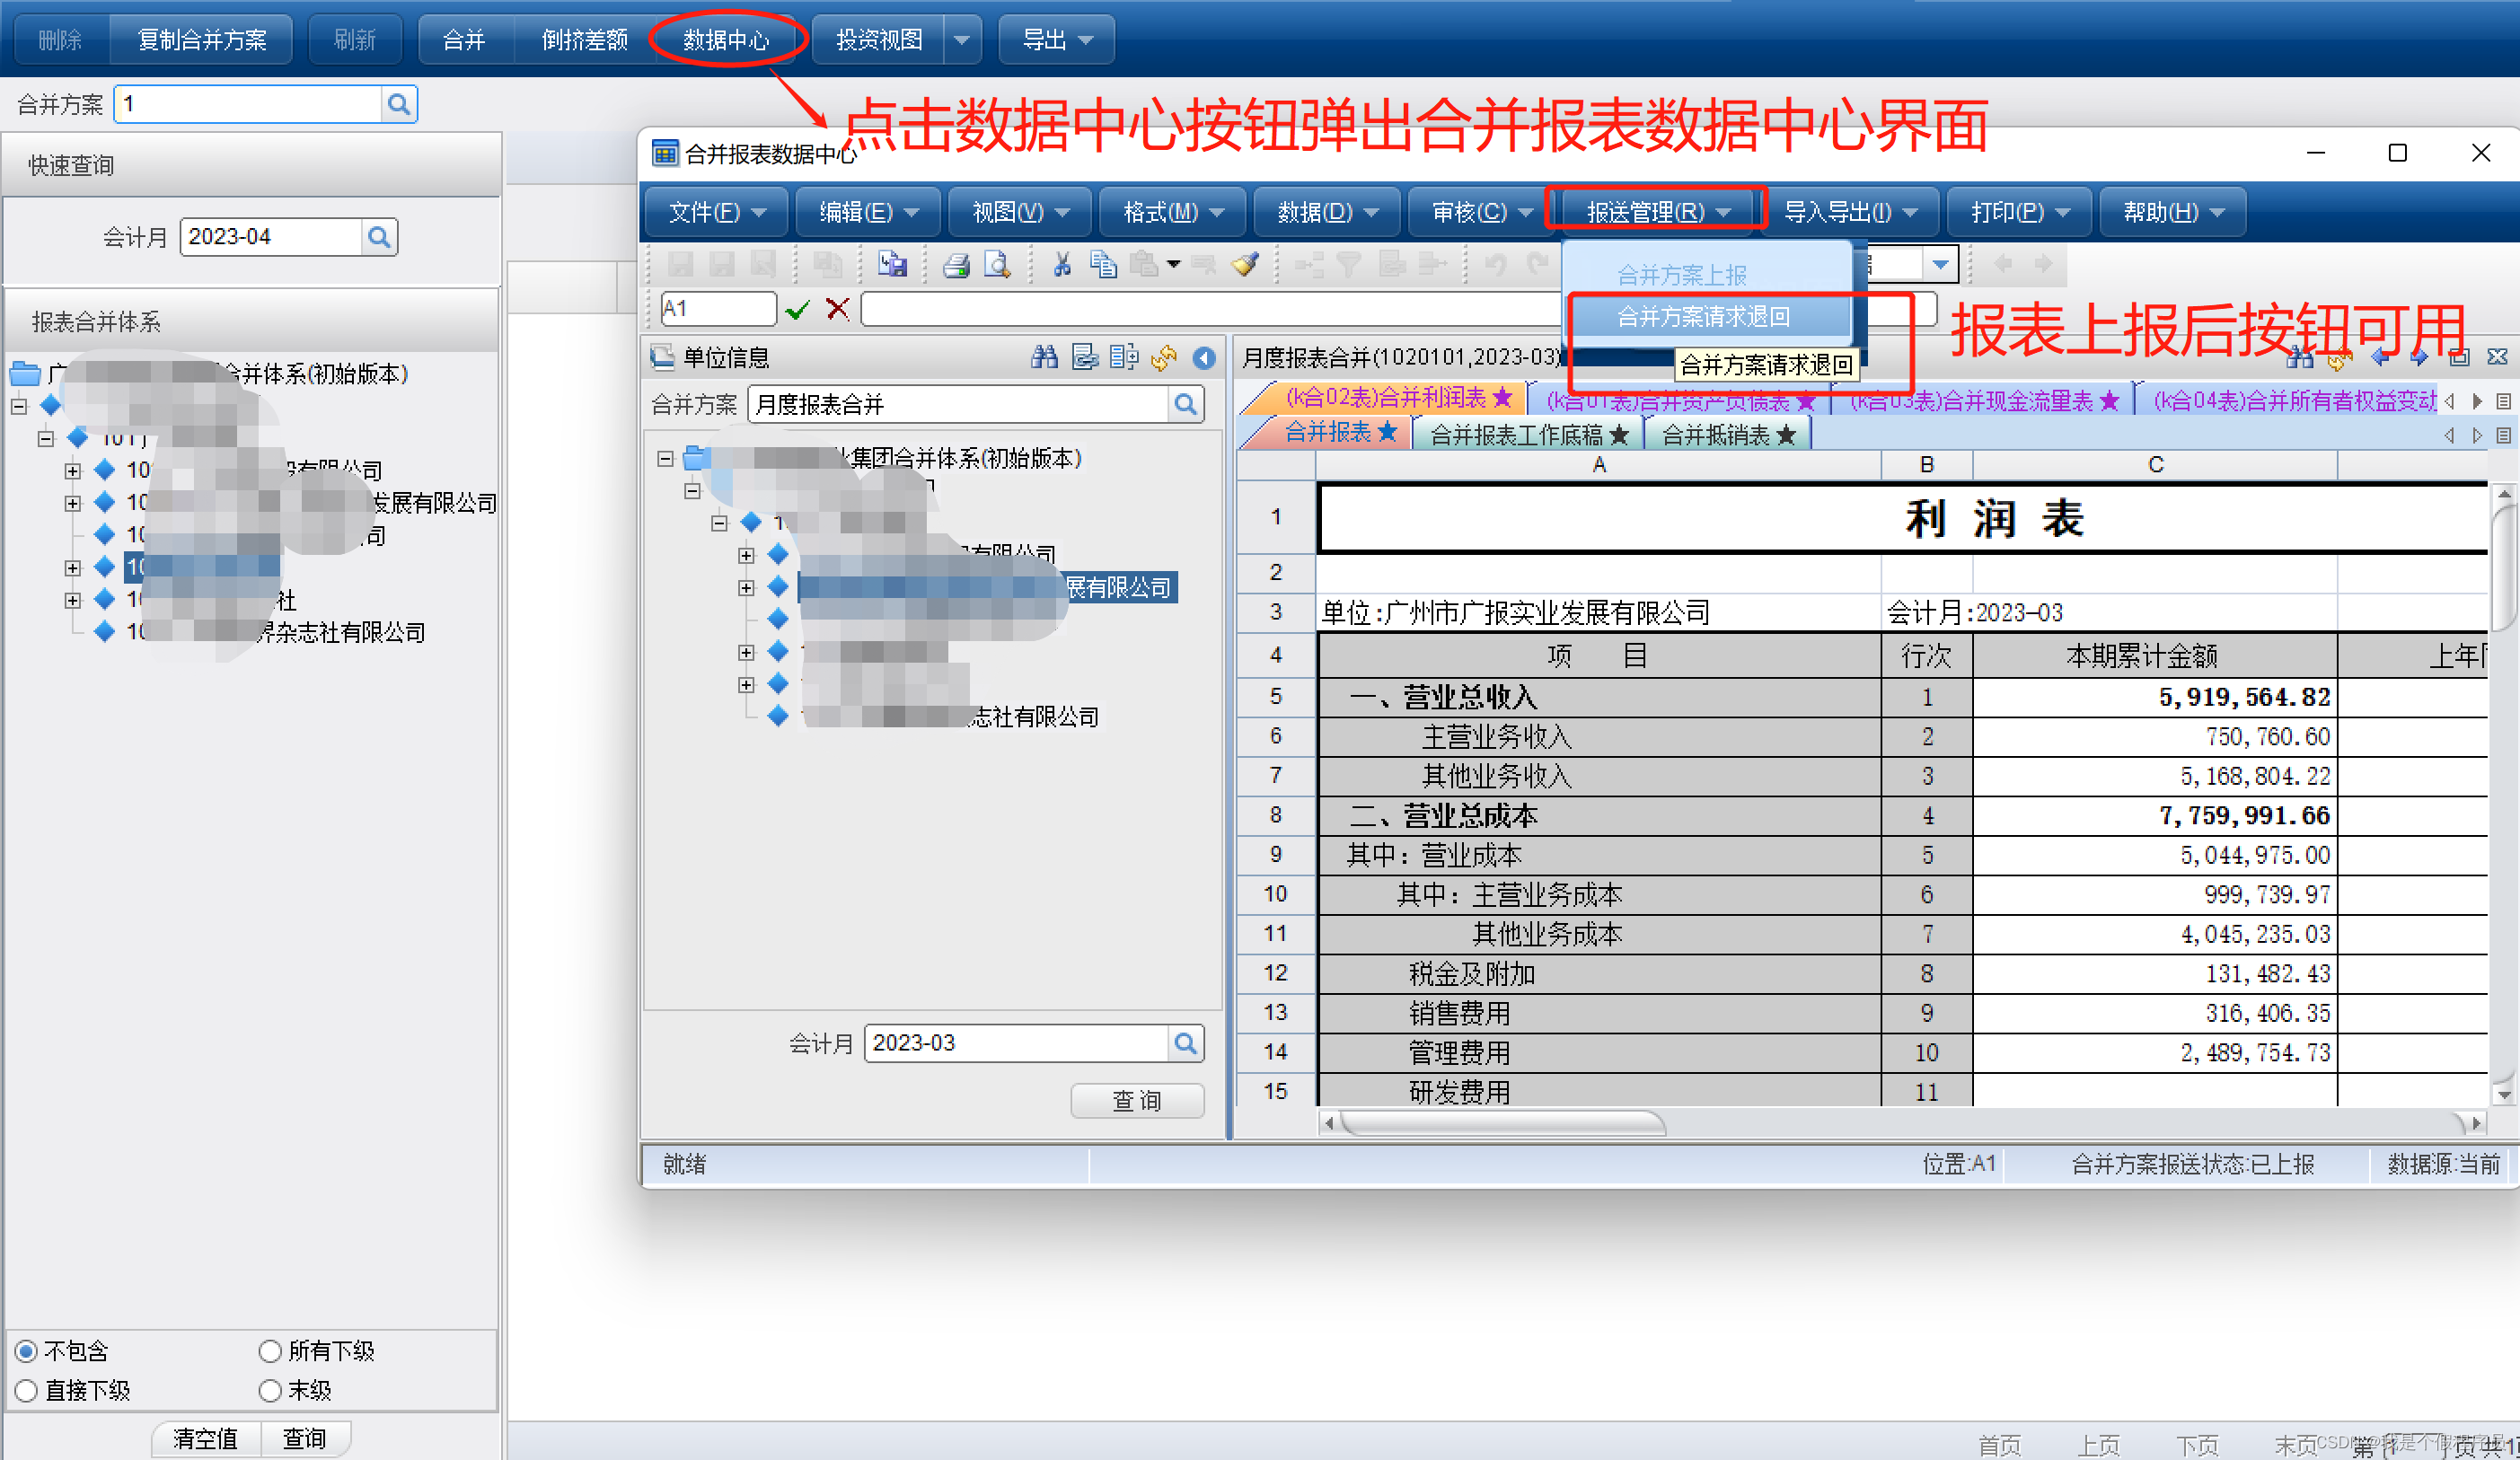Expand the highlighted 展有限公司 node in data center tree
The image size is (2520, 1460).
(x=746, y=588)
